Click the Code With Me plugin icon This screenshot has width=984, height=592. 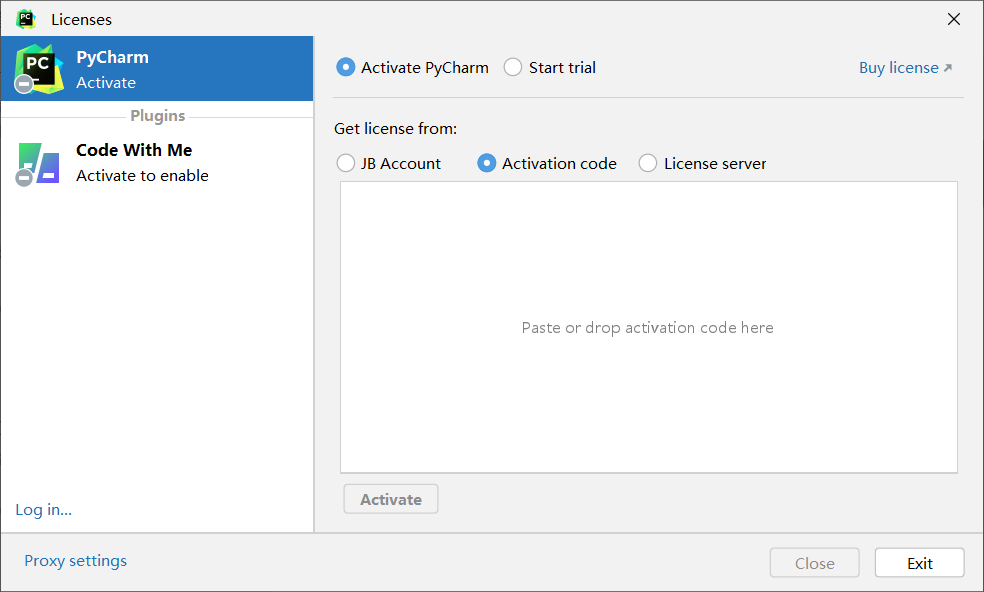click(39, 163)
